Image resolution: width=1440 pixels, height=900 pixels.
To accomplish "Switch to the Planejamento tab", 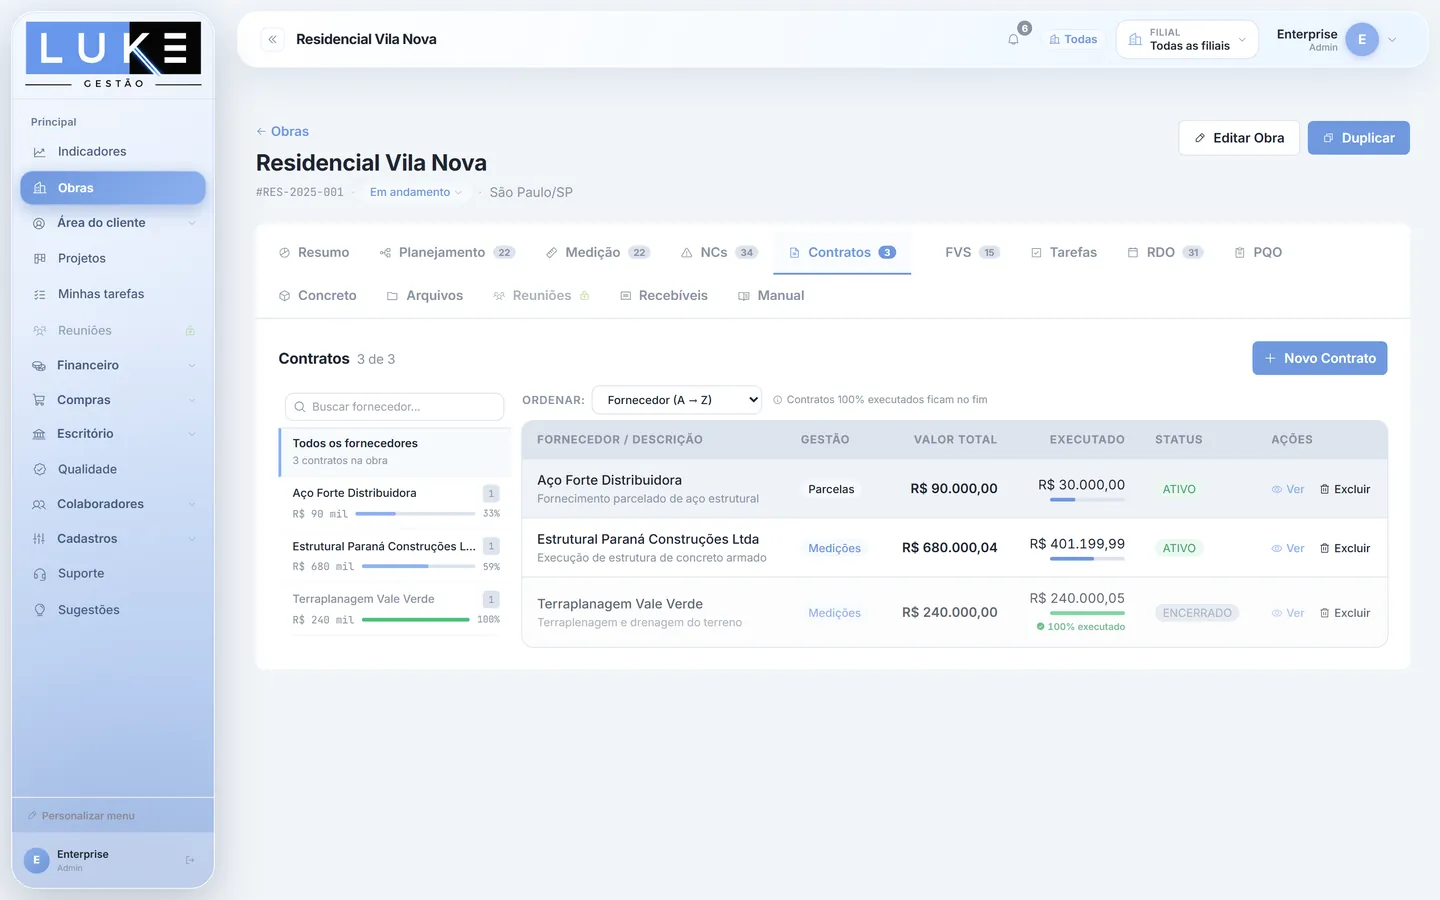I will pos(447,252).
